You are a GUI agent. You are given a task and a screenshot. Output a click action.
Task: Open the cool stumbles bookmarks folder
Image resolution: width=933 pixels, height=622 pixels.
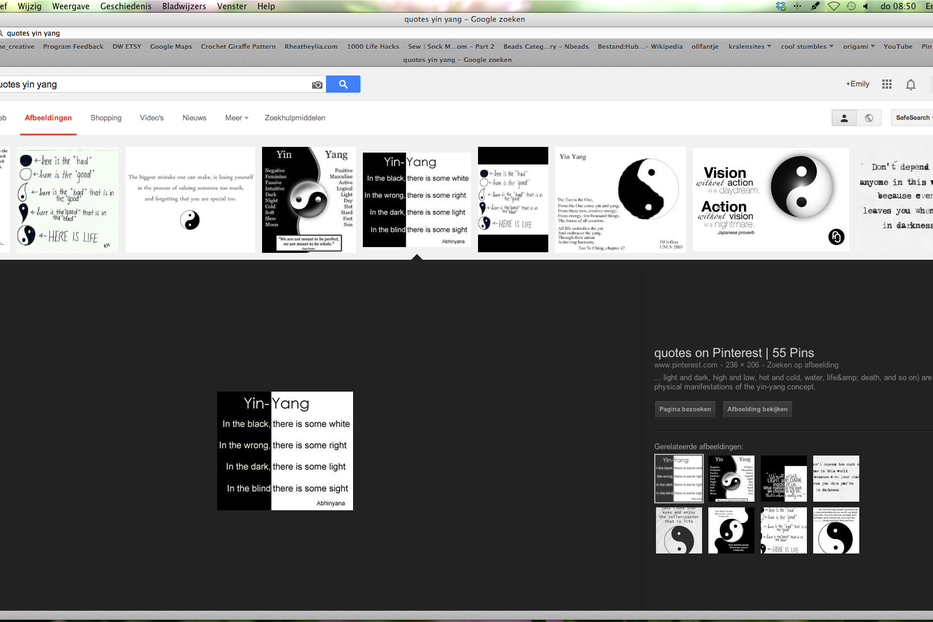(807, 46)
